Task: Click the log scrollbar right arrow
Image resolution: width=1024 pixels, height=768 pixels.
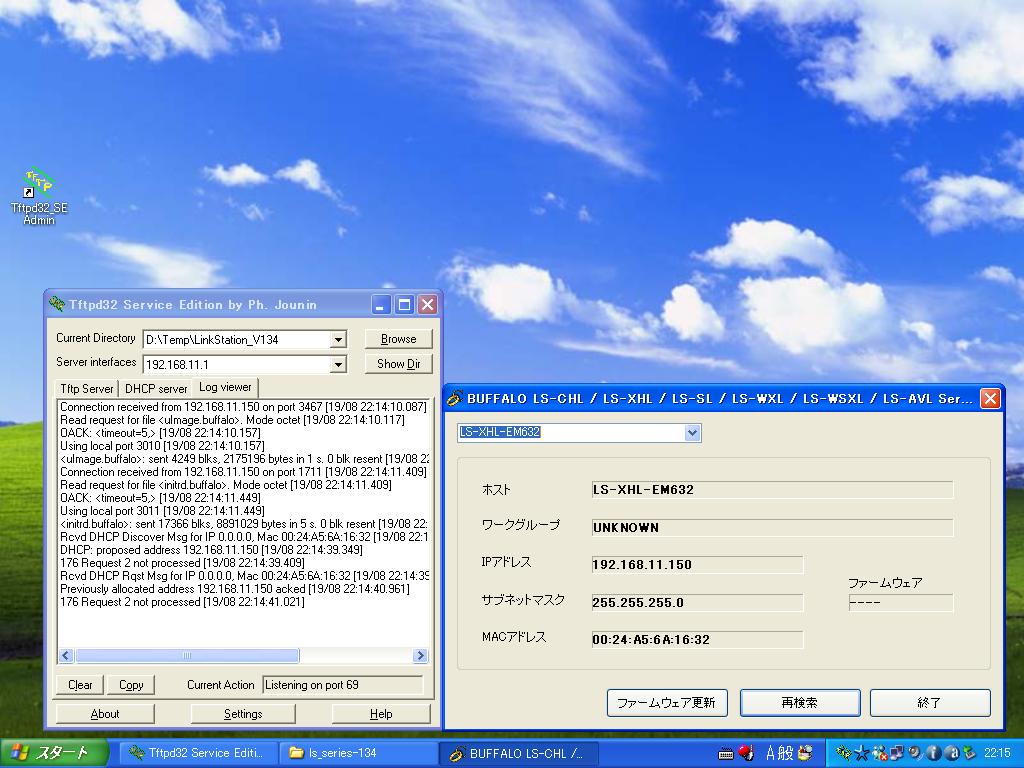Action: 421,656
